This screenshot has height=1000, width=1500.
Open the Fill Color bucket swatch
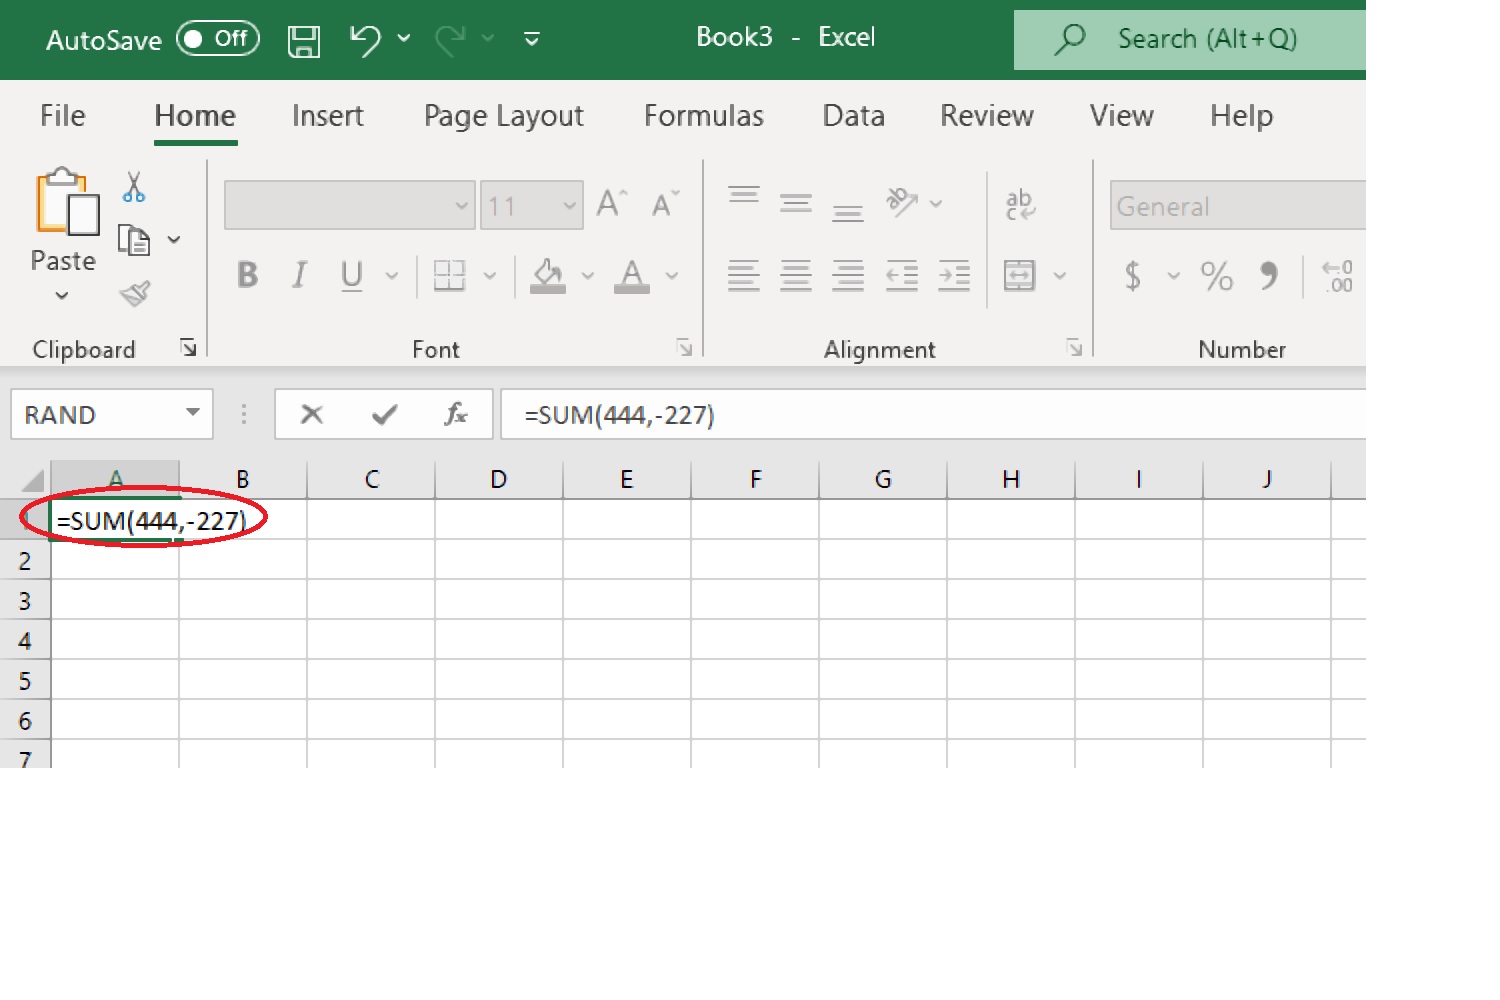pos(547,275)
